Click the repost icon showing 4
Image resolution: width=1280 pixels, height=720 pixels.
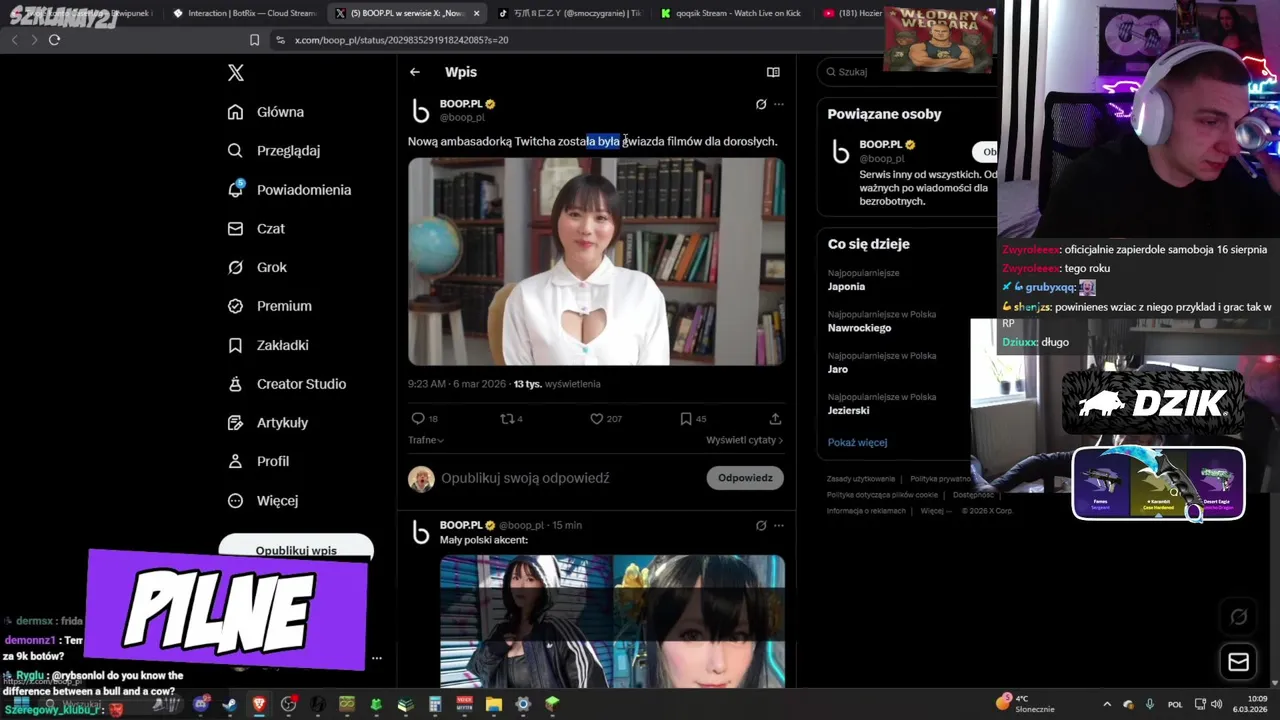tap(506, 419)
